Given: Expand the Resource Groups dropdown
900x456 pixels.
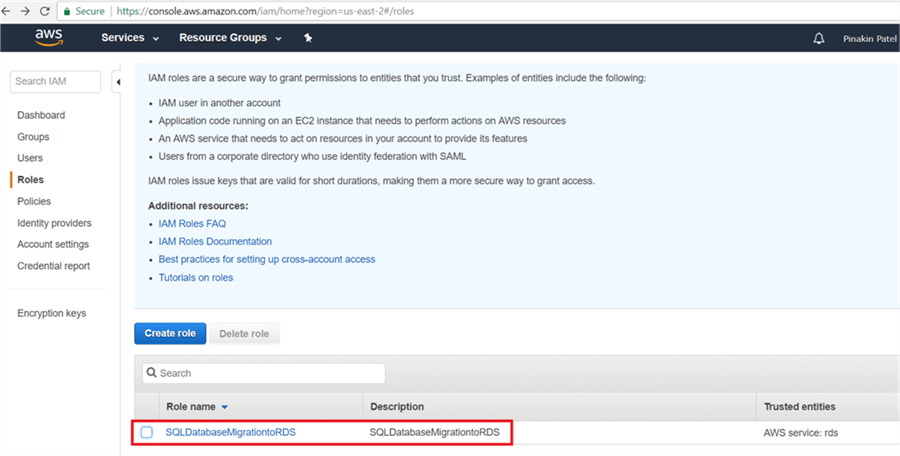Looking at the screenshot, I should tap(230, 38).
